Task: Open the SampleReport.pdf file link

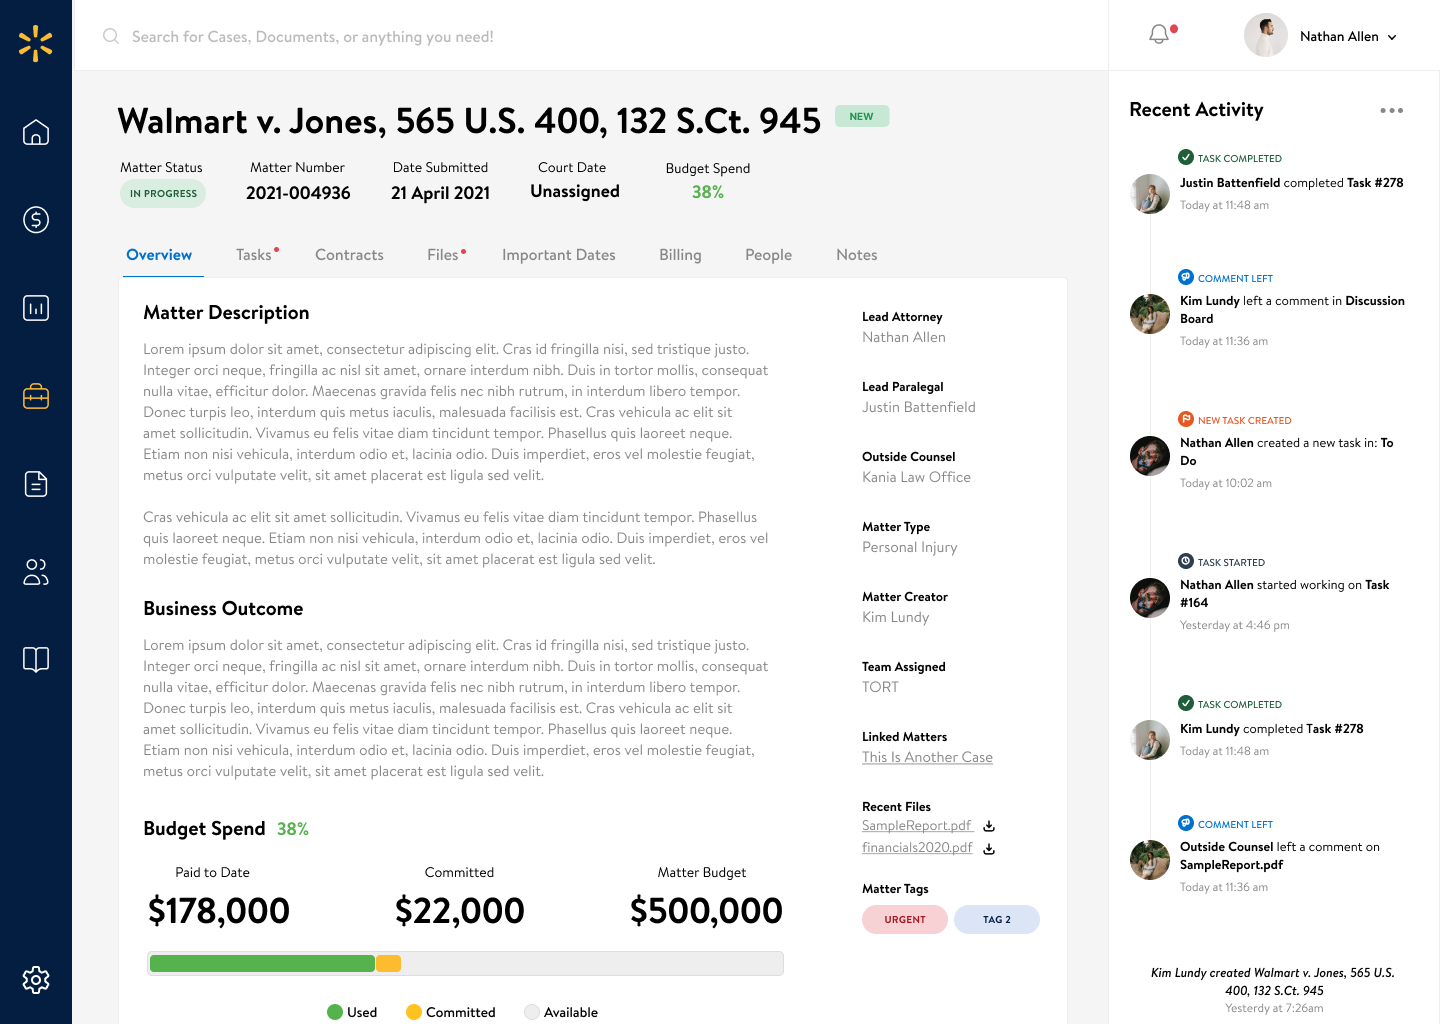Action: click(917, 826)
